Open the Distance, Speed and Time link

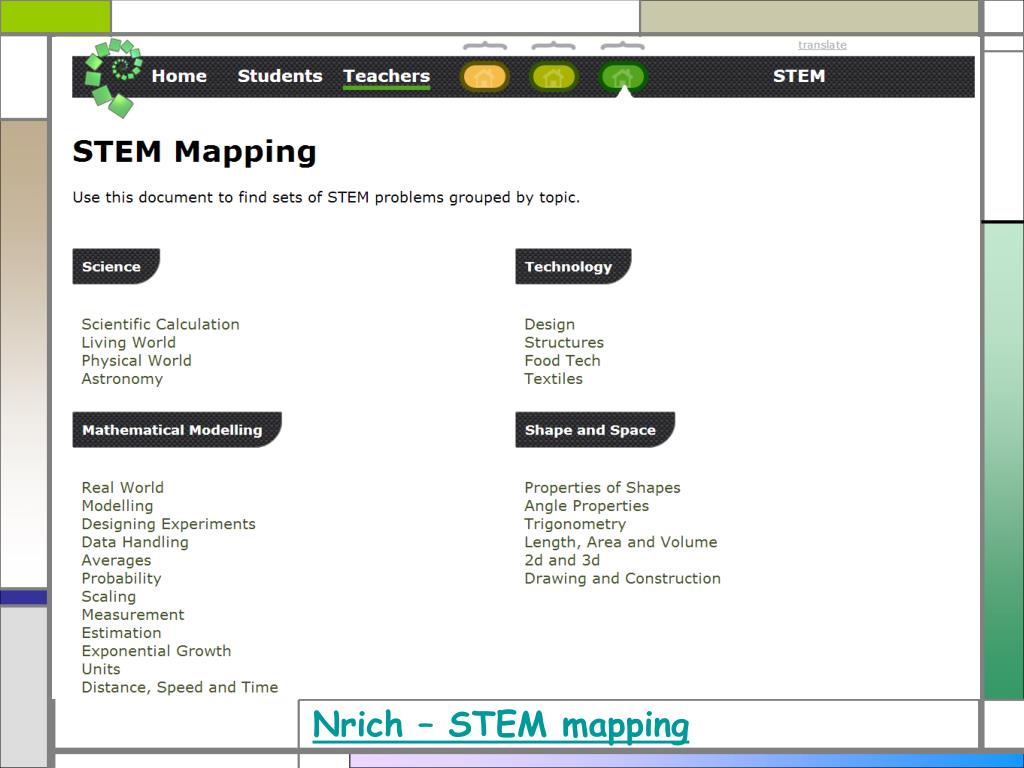[x=180, y=688]
